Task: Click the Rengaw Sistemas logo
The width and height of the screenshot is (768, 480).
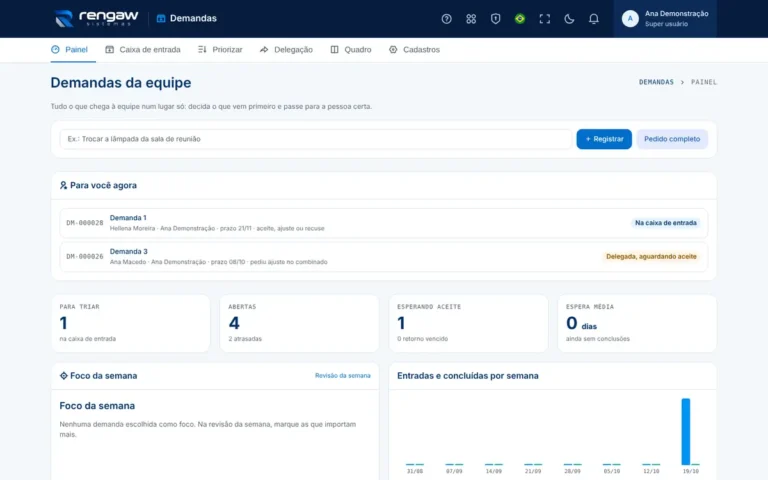Action: tap(96, 18)
